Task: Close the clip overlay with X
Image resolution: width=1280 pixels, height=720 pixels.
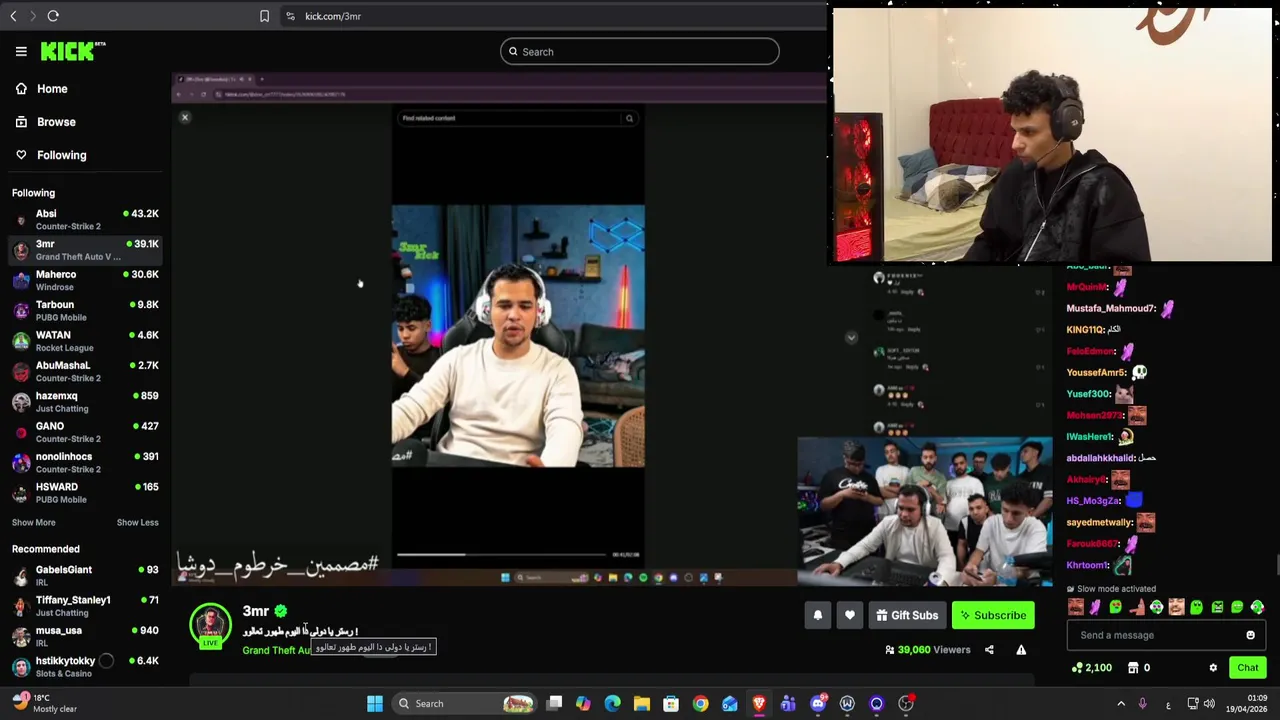Action: 185,118
